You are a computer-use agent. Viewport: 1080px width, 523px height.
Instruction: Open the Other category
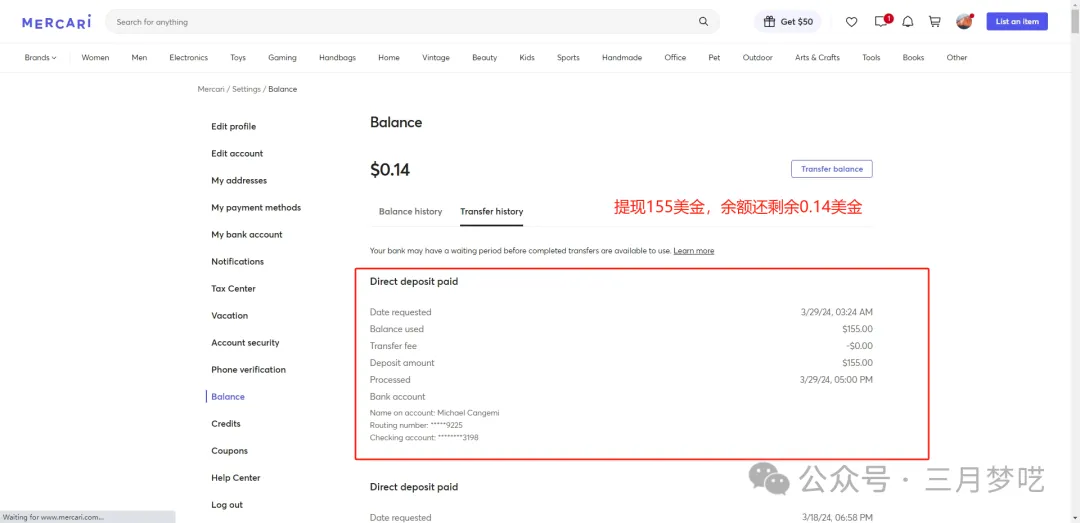[x=957, y=58]
